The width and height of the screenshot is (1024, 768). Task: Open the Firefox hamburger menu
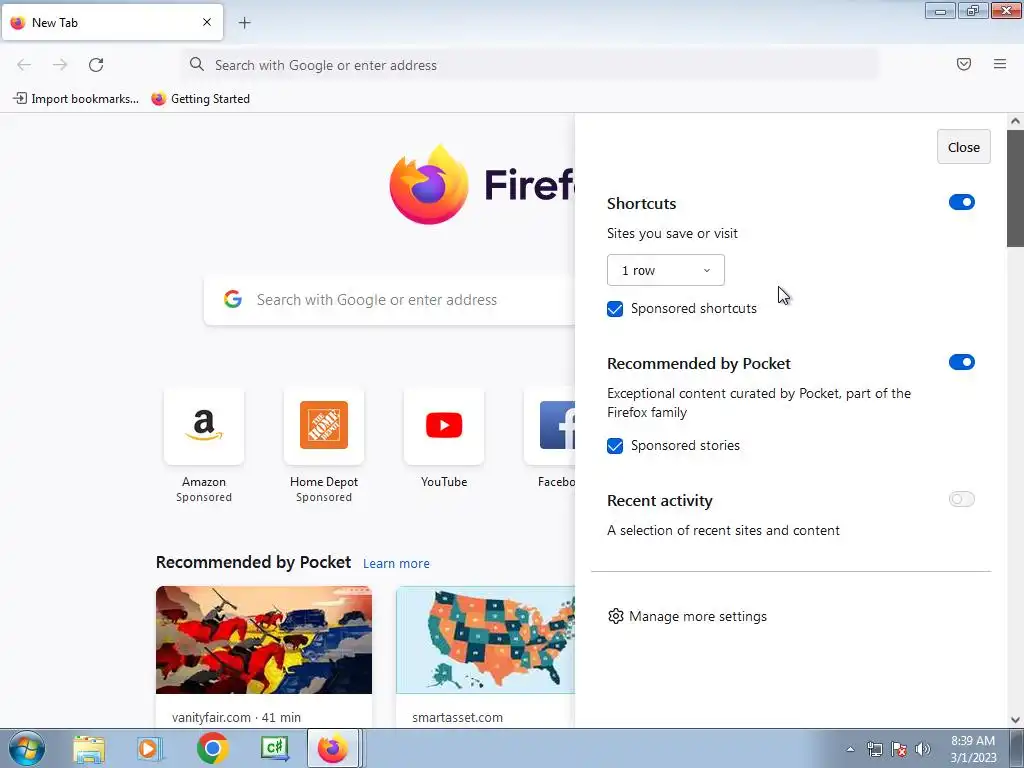(999, 64)
